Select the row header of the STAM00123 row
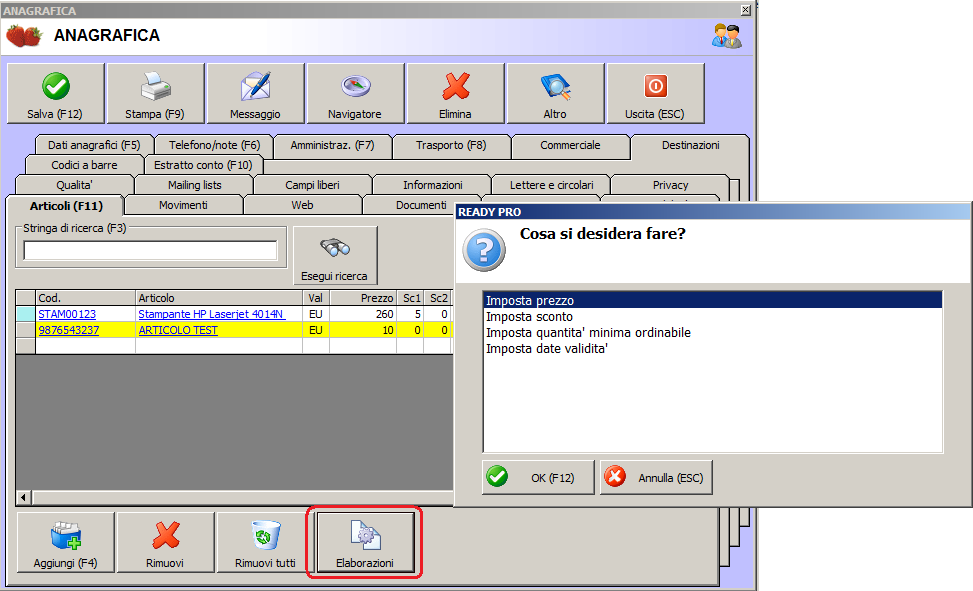This screenshot has height=591, width=973. (x=25, y=314)
